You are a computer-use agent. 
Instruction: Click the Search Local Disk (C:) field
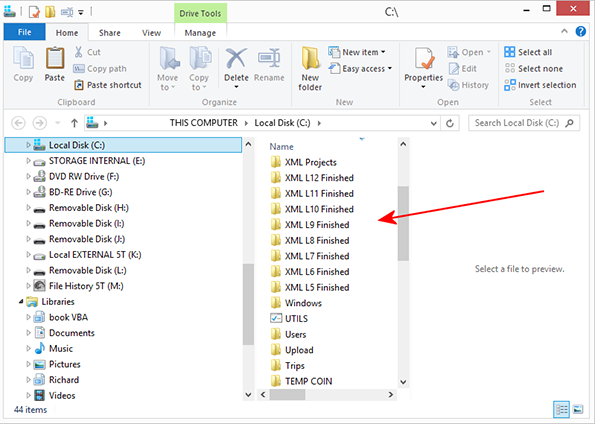tap(524, 123)
